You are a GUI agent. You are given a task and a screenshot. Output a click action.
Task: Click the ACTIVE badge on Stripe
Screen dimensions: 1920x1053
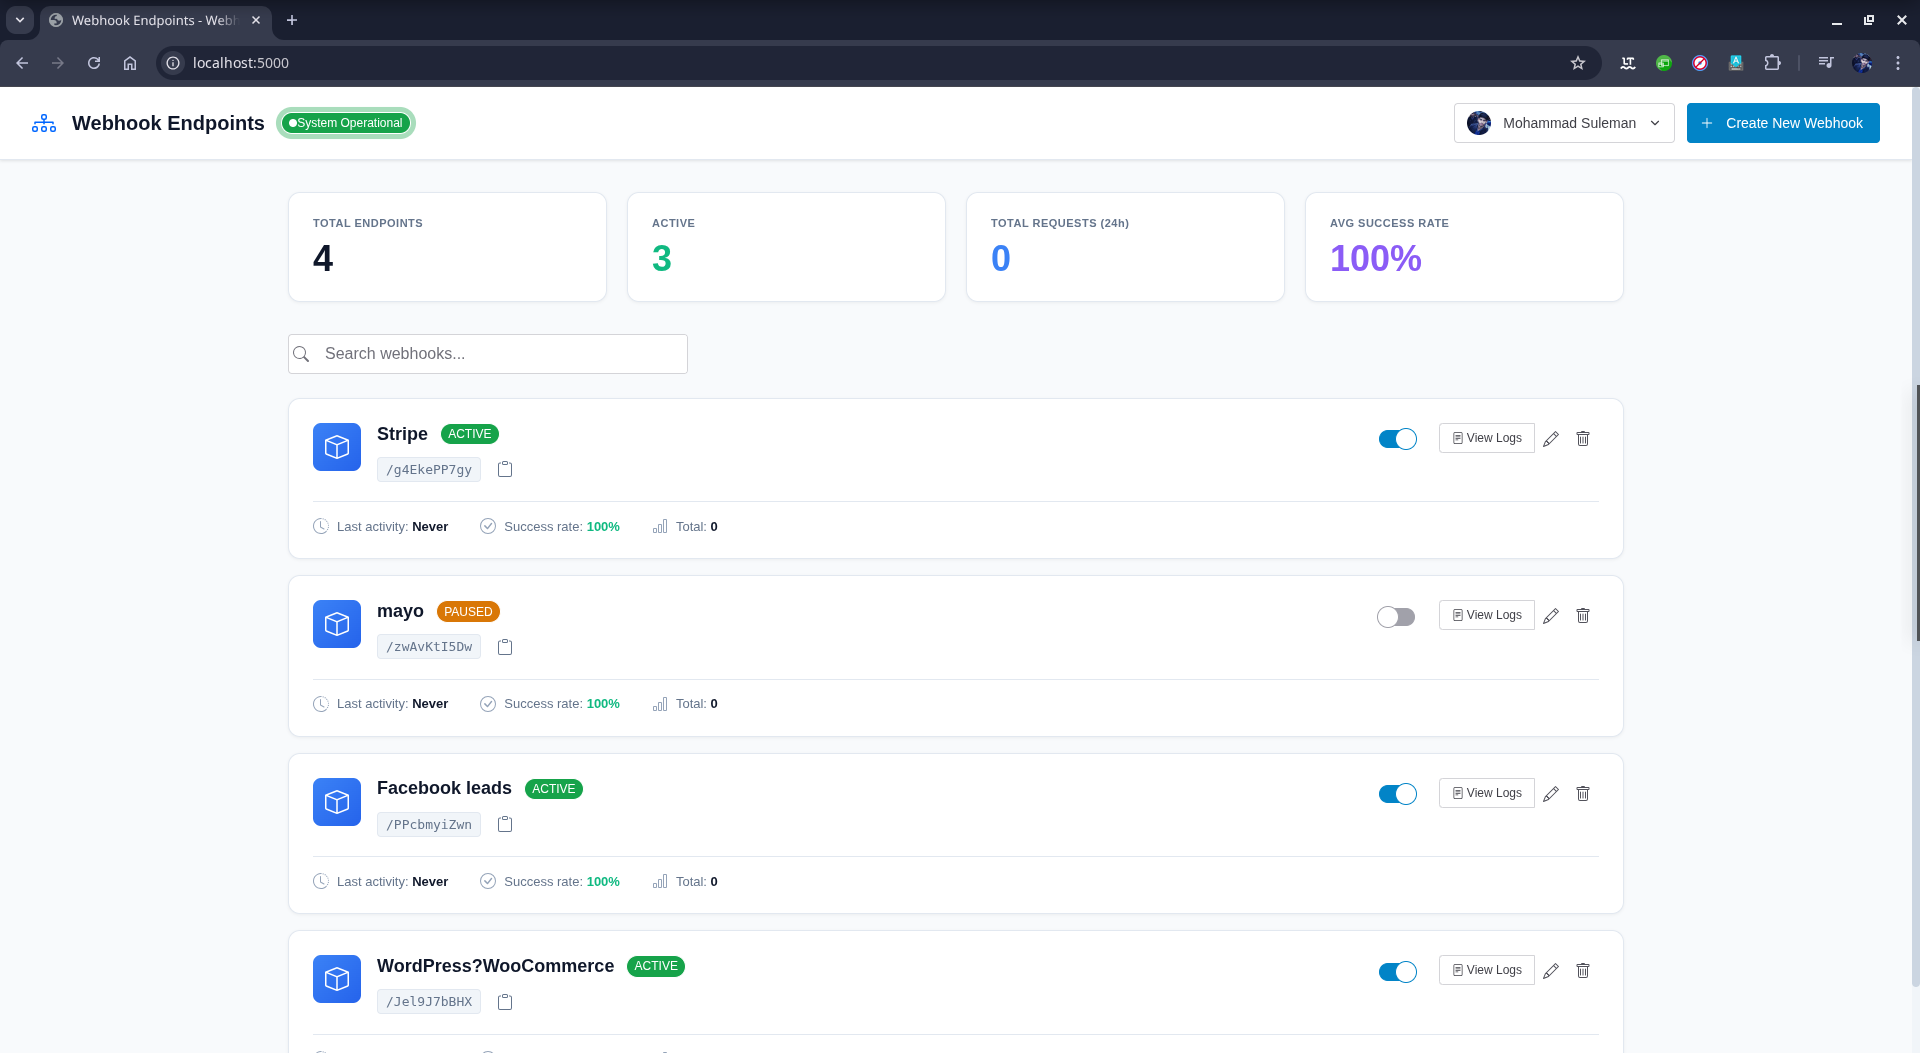pyautogui.click(x=469, y=434)
